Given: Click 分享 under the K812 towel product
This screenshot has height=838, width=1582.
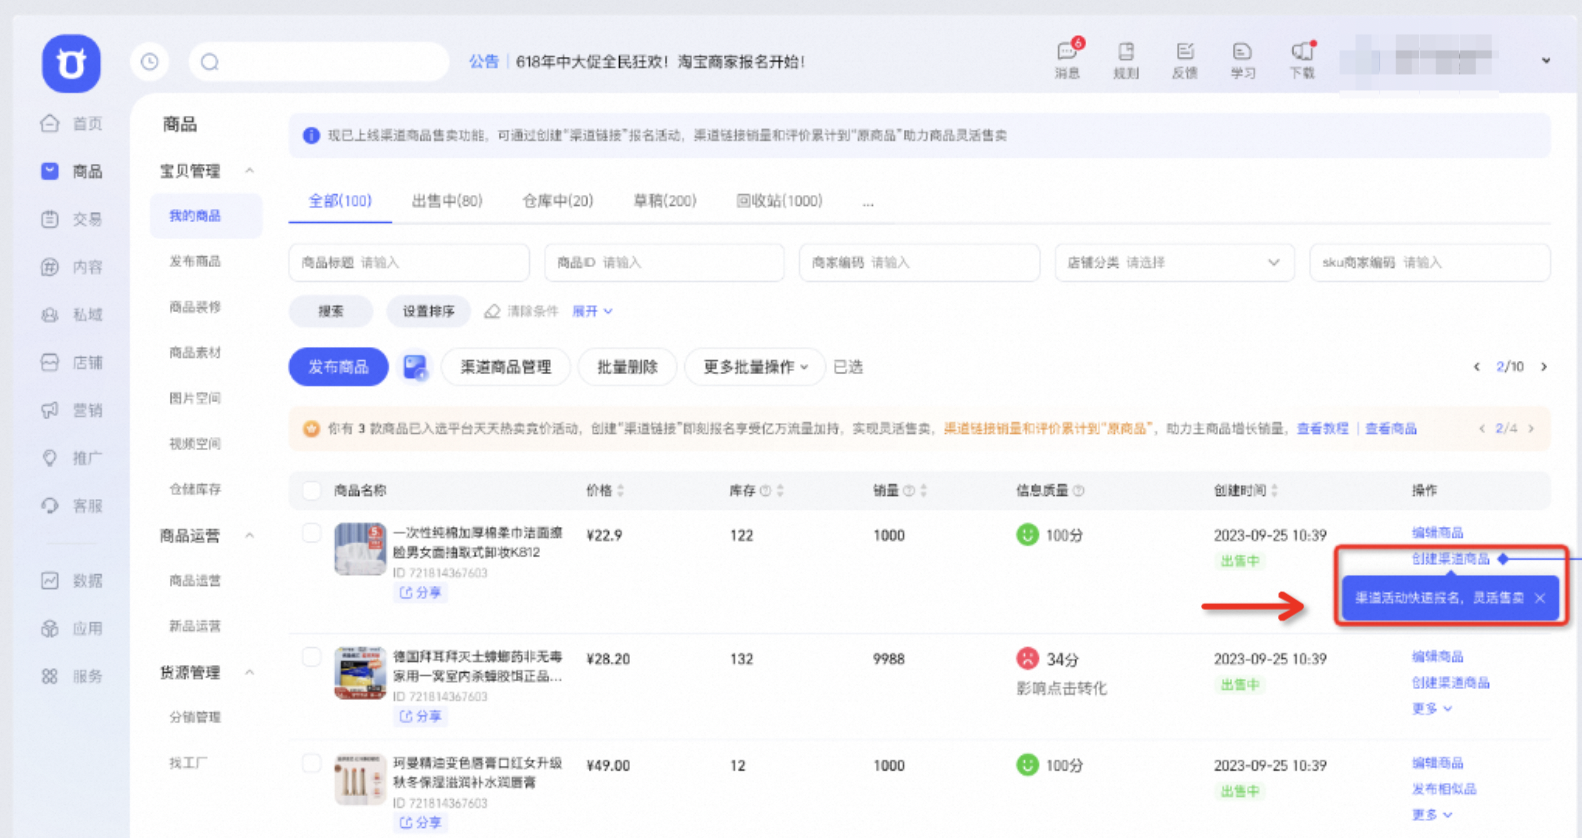Looking at the screenshot, I should 421,593.
